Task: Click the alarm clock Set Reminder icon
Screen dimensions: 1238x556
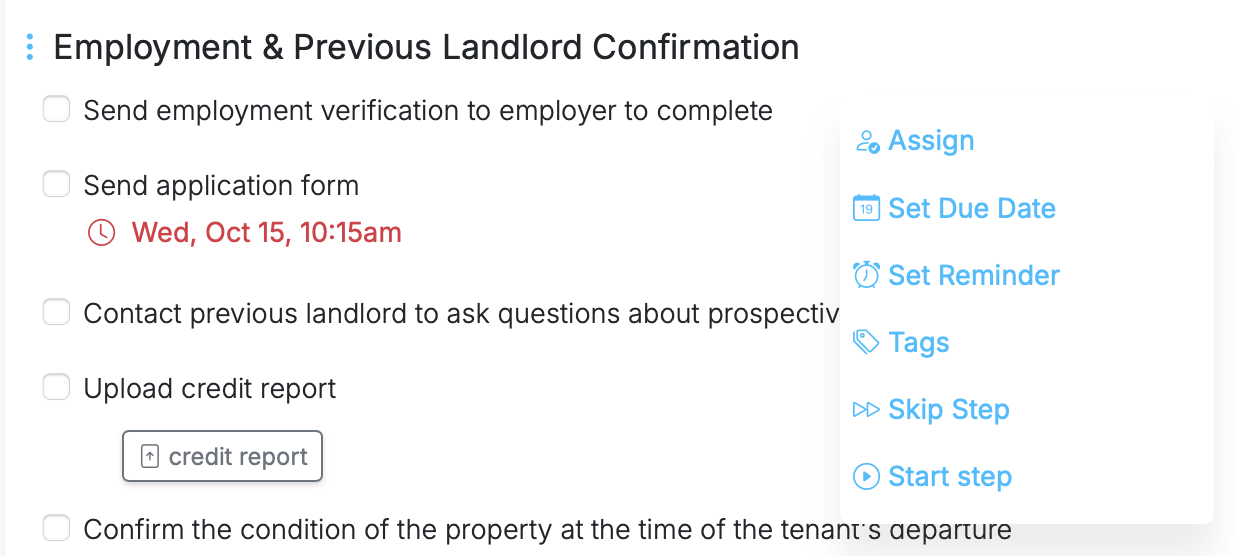Action: point(866,275)
